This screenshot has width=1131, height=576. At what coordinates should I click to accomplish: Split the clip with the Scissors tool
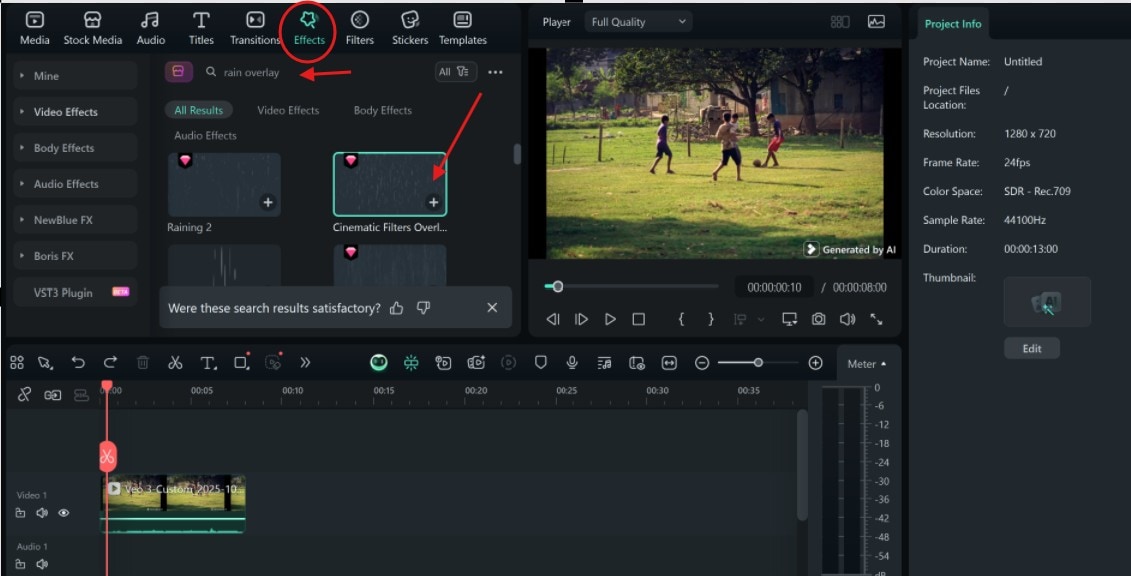175,363
